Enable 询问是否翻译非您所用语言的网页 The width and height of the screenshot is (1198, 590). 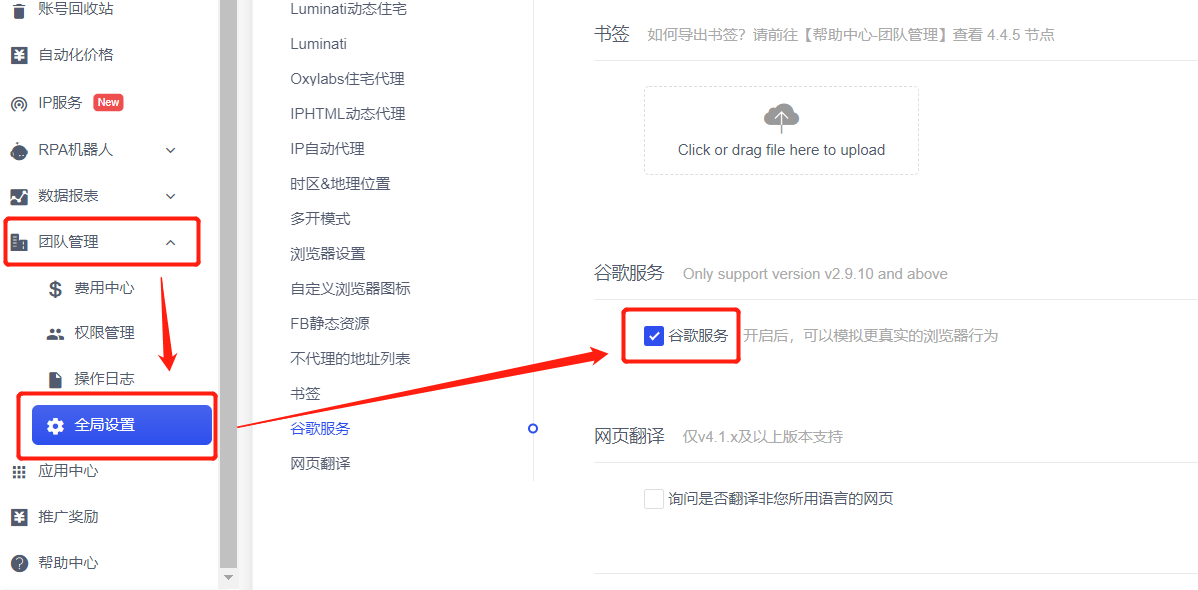[x=653, y=498]
